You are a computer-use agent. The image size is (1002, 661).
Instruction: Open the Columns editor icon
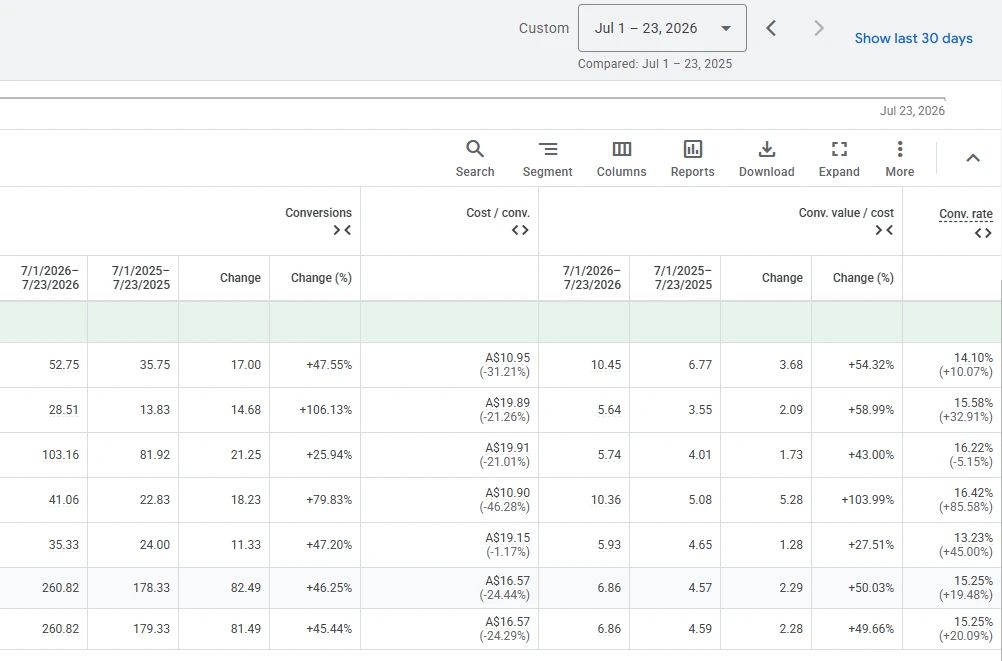(622, 159)
